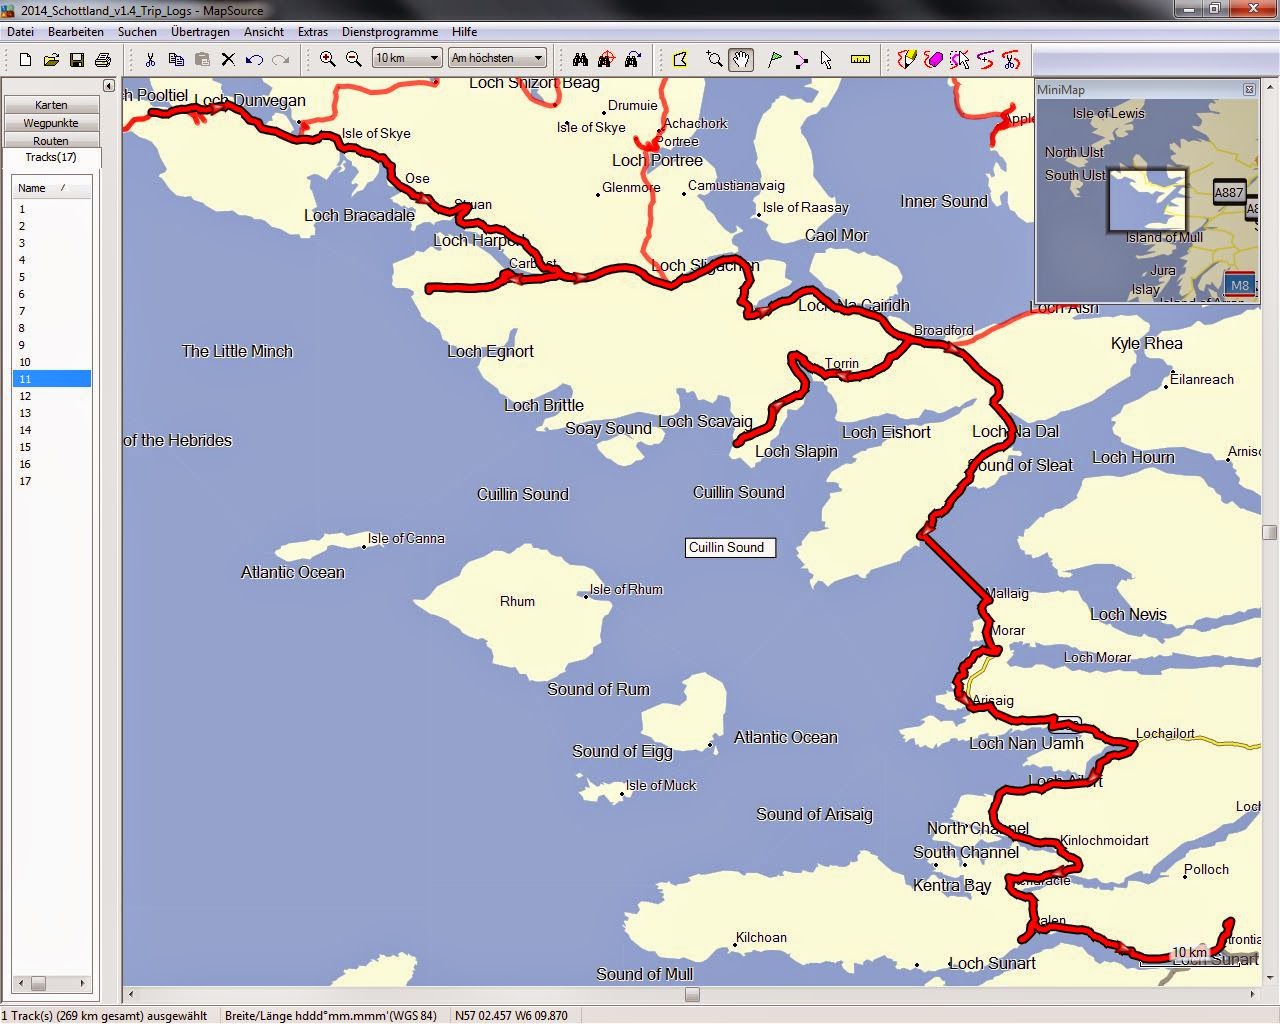
Task: Zoom out with the minus magnifier
Action: (x=354, y=60)
